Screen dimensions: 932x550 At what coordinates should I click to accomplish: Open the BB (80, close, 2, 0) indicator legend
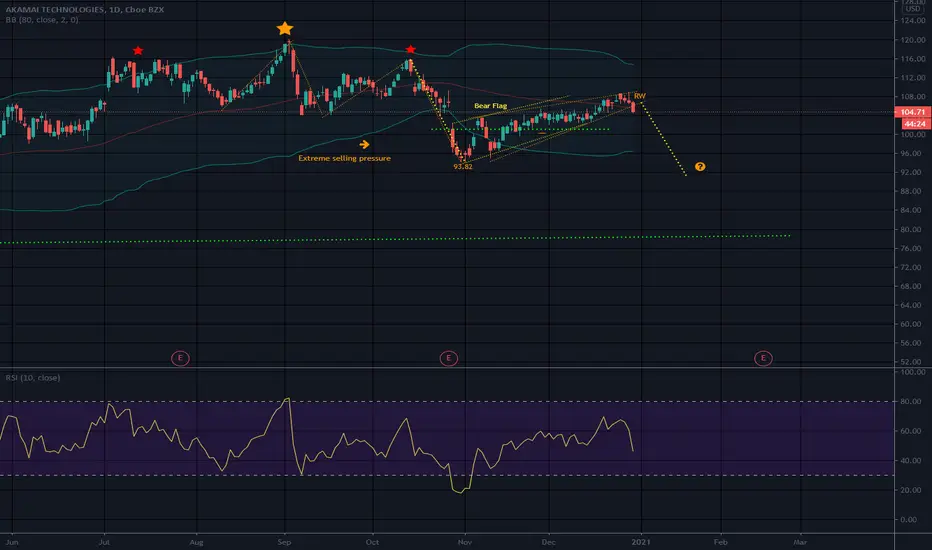coord(42,20)
